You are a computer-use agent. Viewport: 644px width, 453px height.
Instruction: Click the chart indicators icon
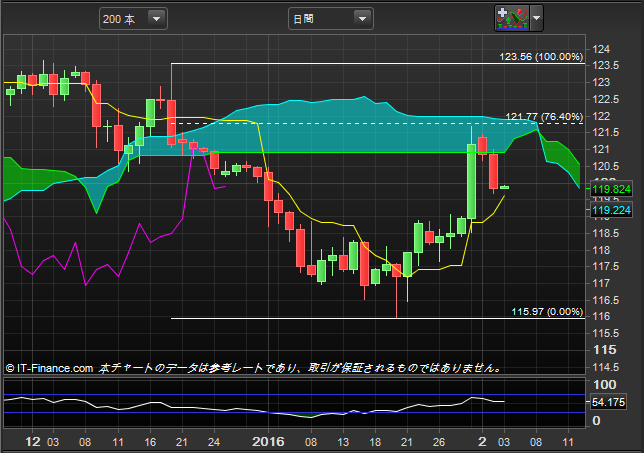[512, 18]
